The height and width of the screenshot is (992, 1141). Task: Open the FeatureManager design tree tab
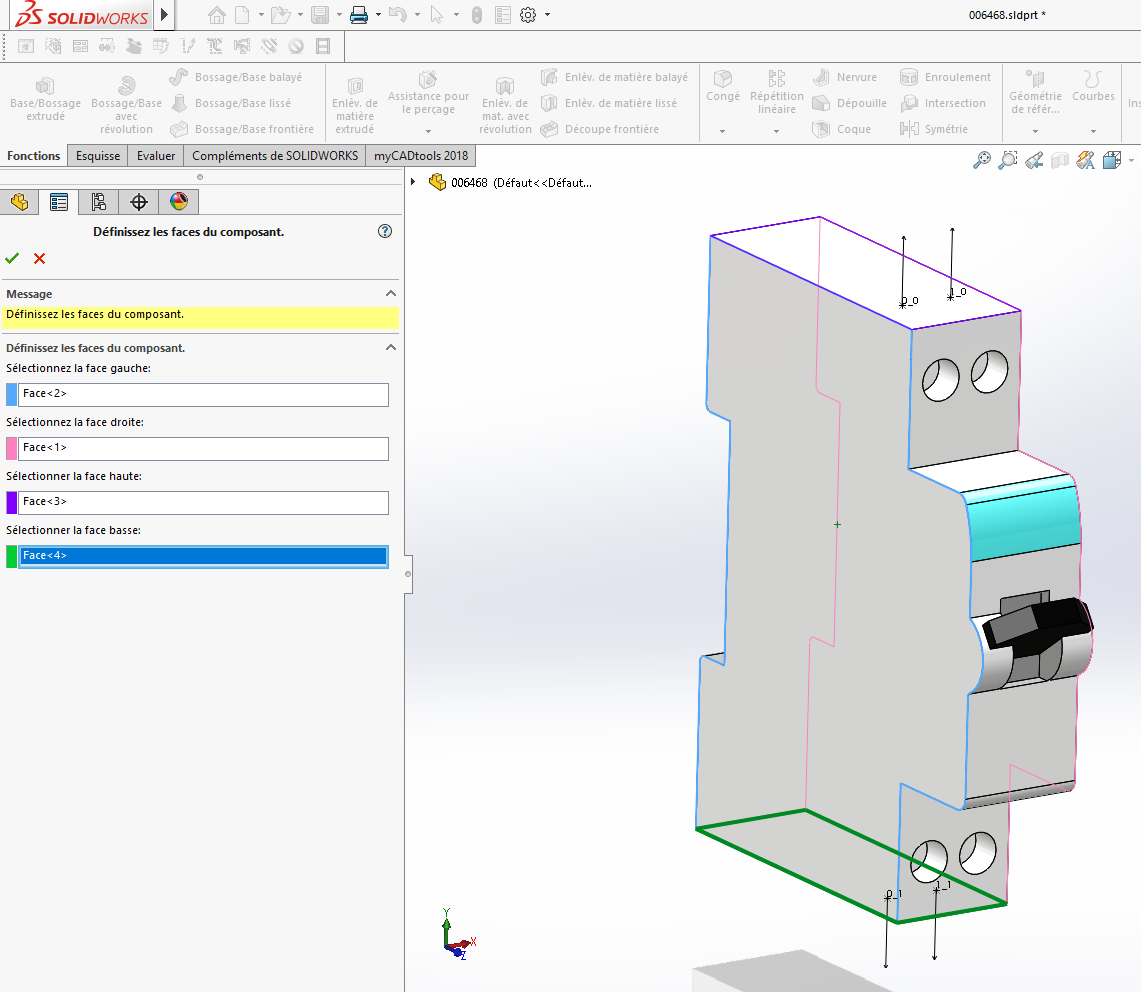(x=20, y=202)
